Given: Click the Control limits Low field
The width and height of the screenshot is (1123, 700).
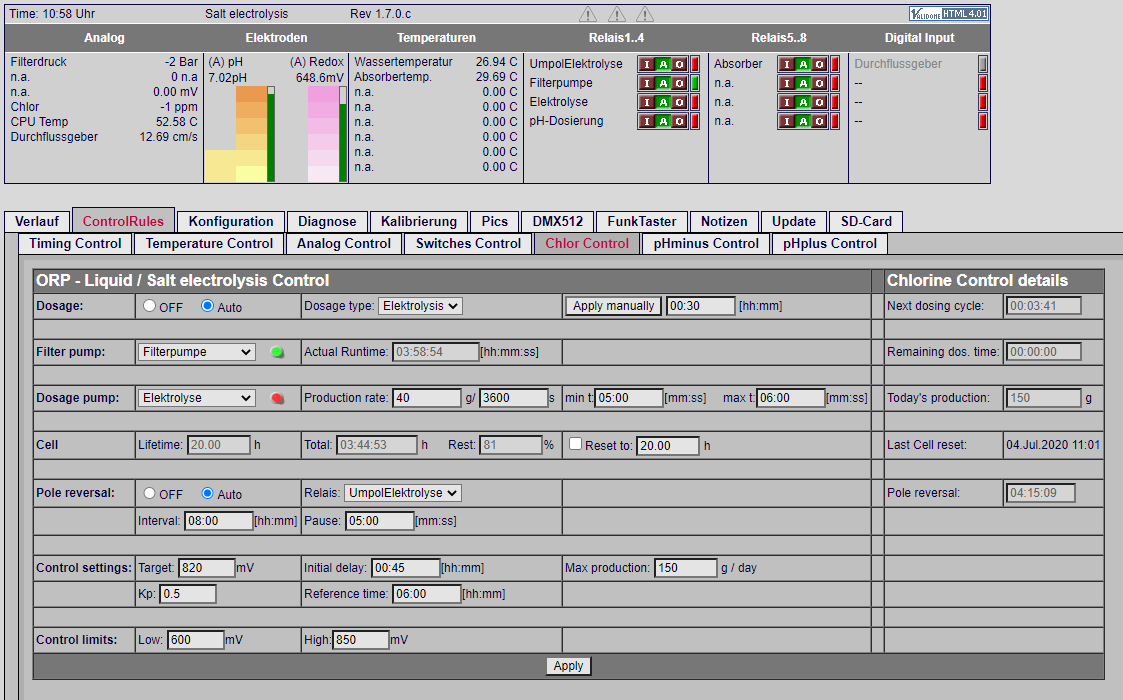Looking at the screenshot, I should click(196, 640).
